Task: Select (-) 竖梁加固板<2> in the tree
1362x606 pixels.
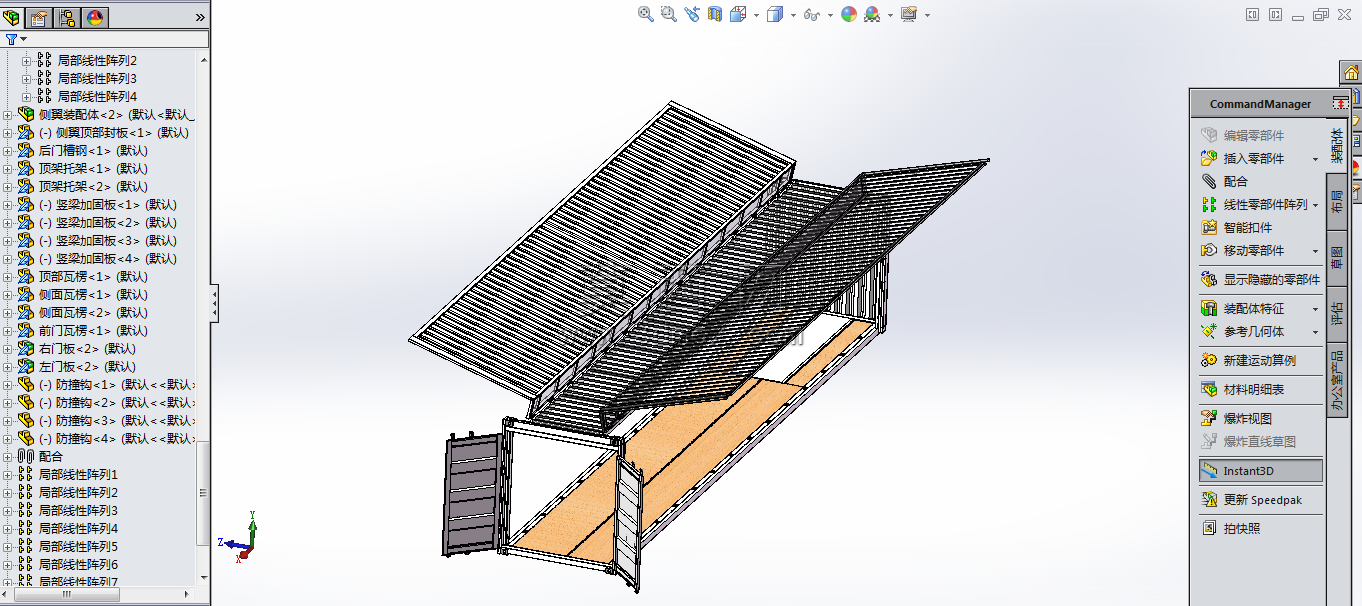Action: 107,222
